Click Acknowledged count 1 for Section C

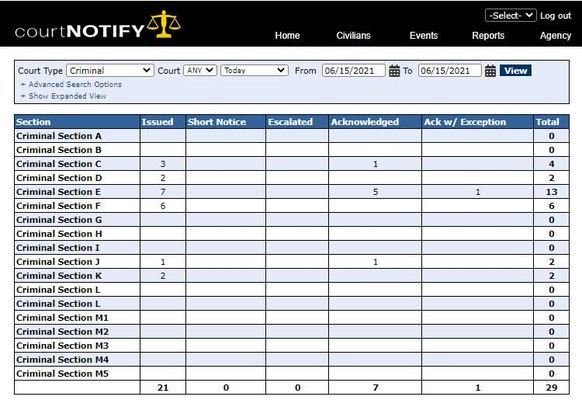tap(375, 164)
